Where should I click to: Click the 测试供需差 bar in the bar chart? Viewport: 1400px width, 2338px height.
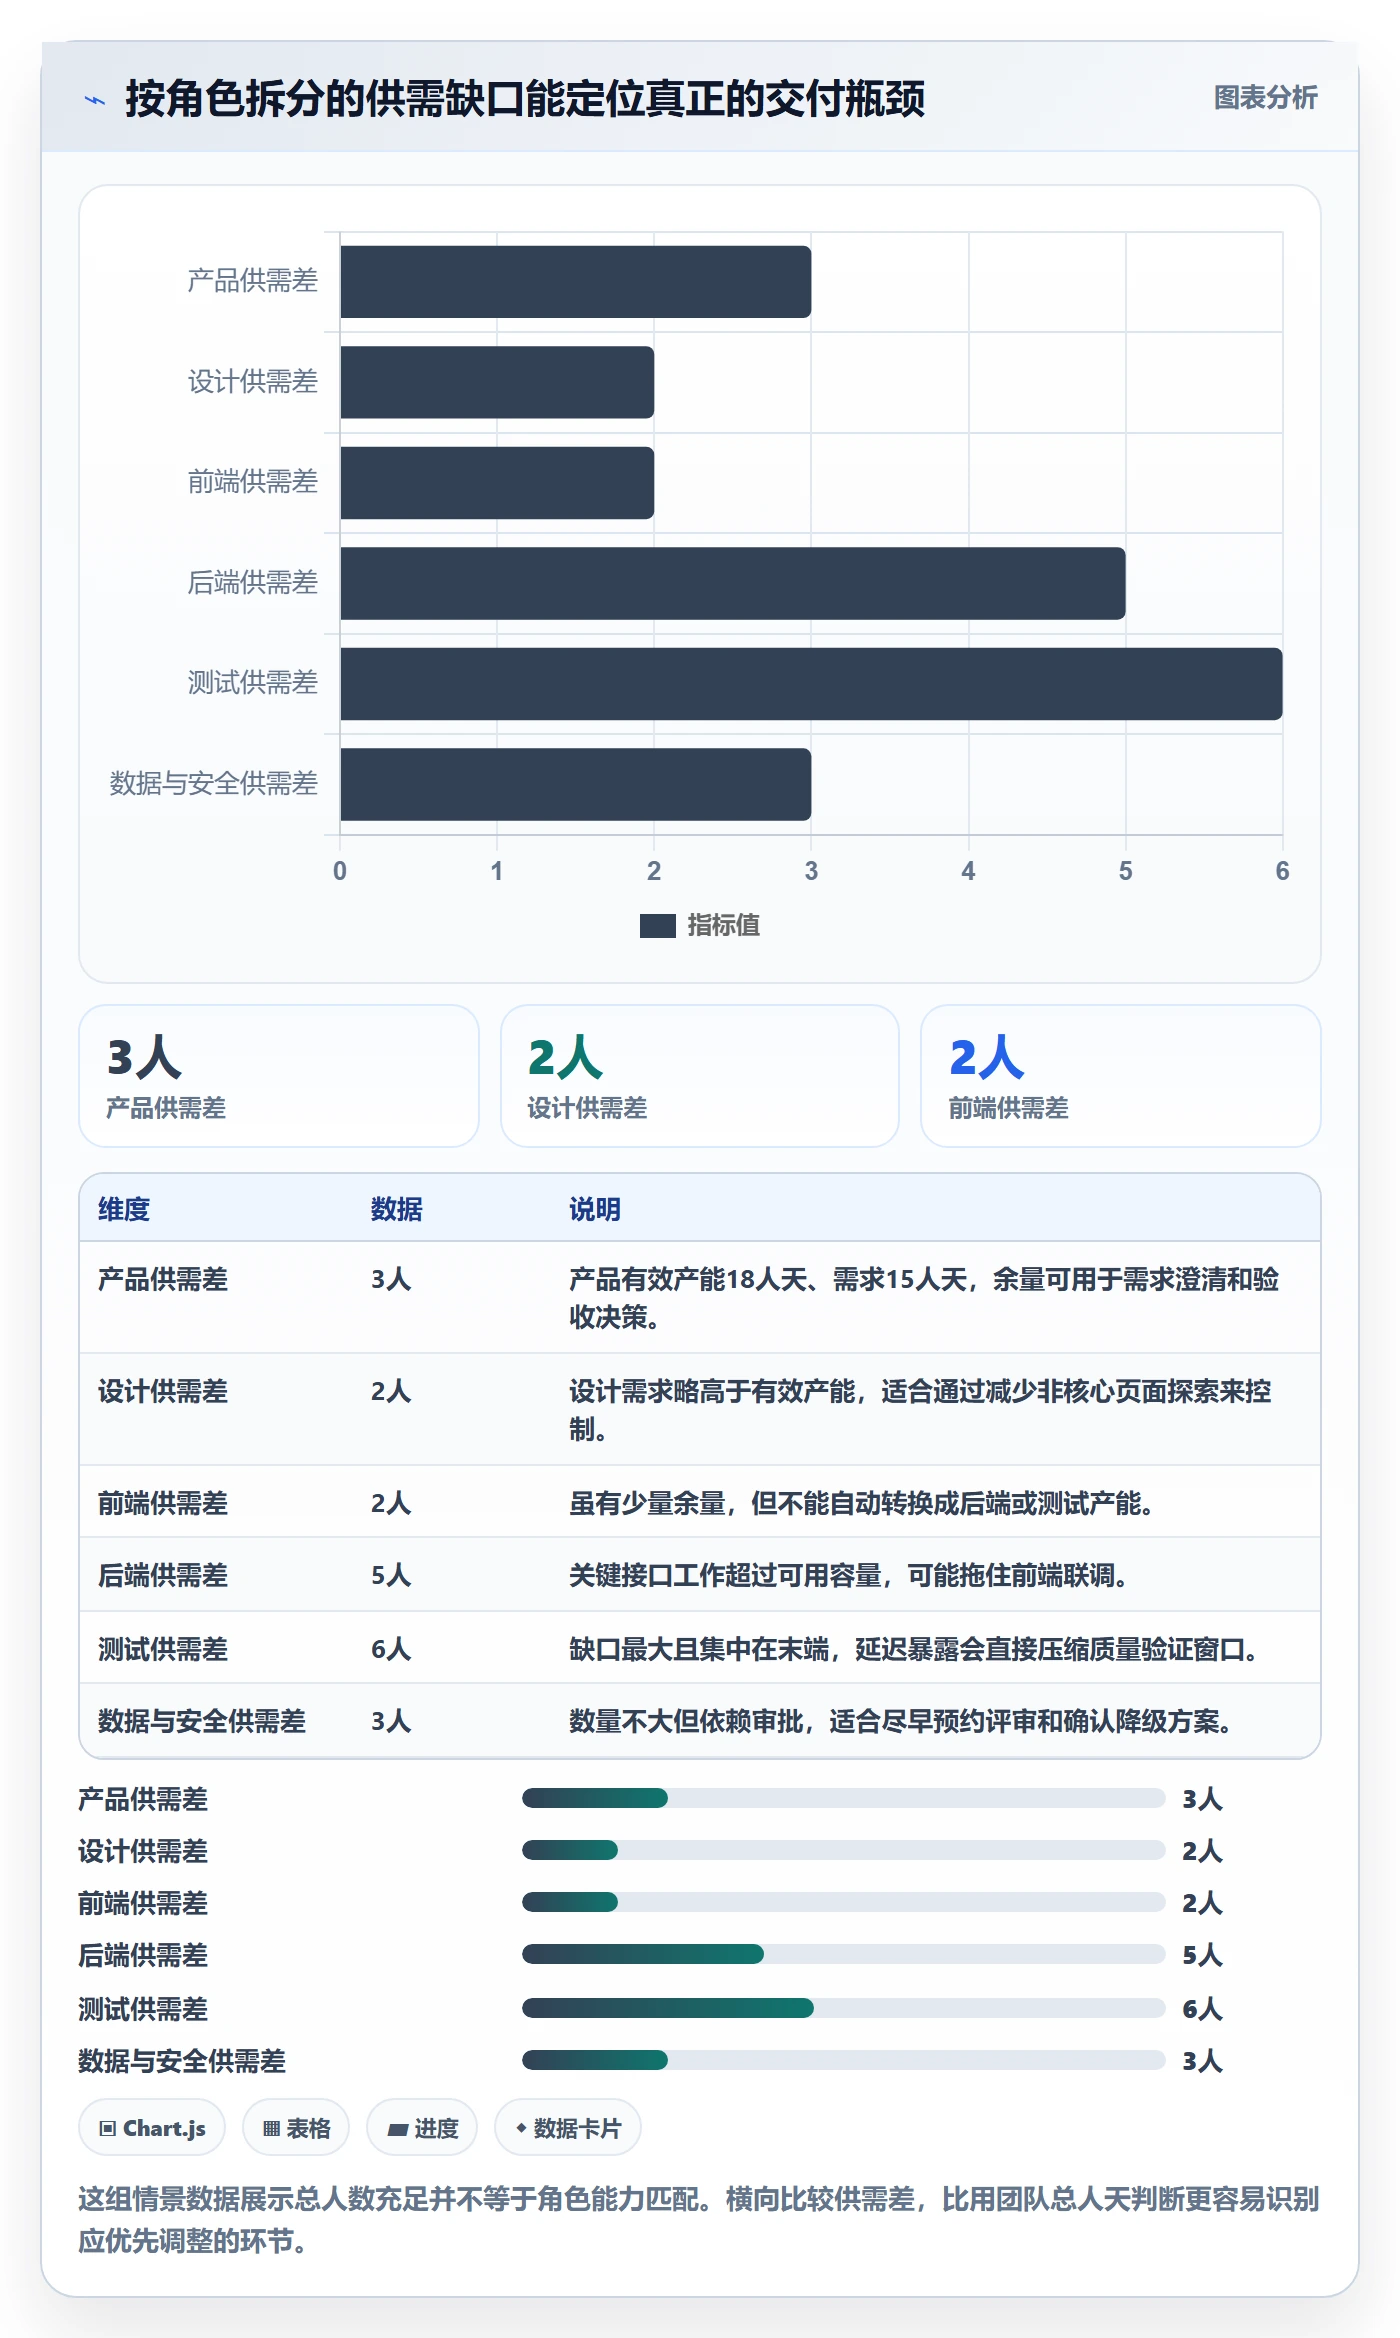coord(811,684)
